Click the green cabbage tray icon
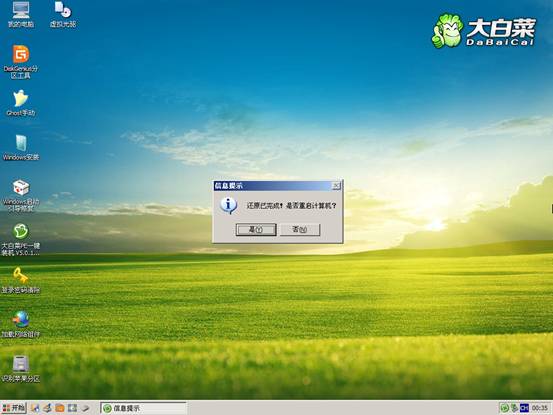The height and width of the screenshot is (415, 553). [x=505, y=408]
